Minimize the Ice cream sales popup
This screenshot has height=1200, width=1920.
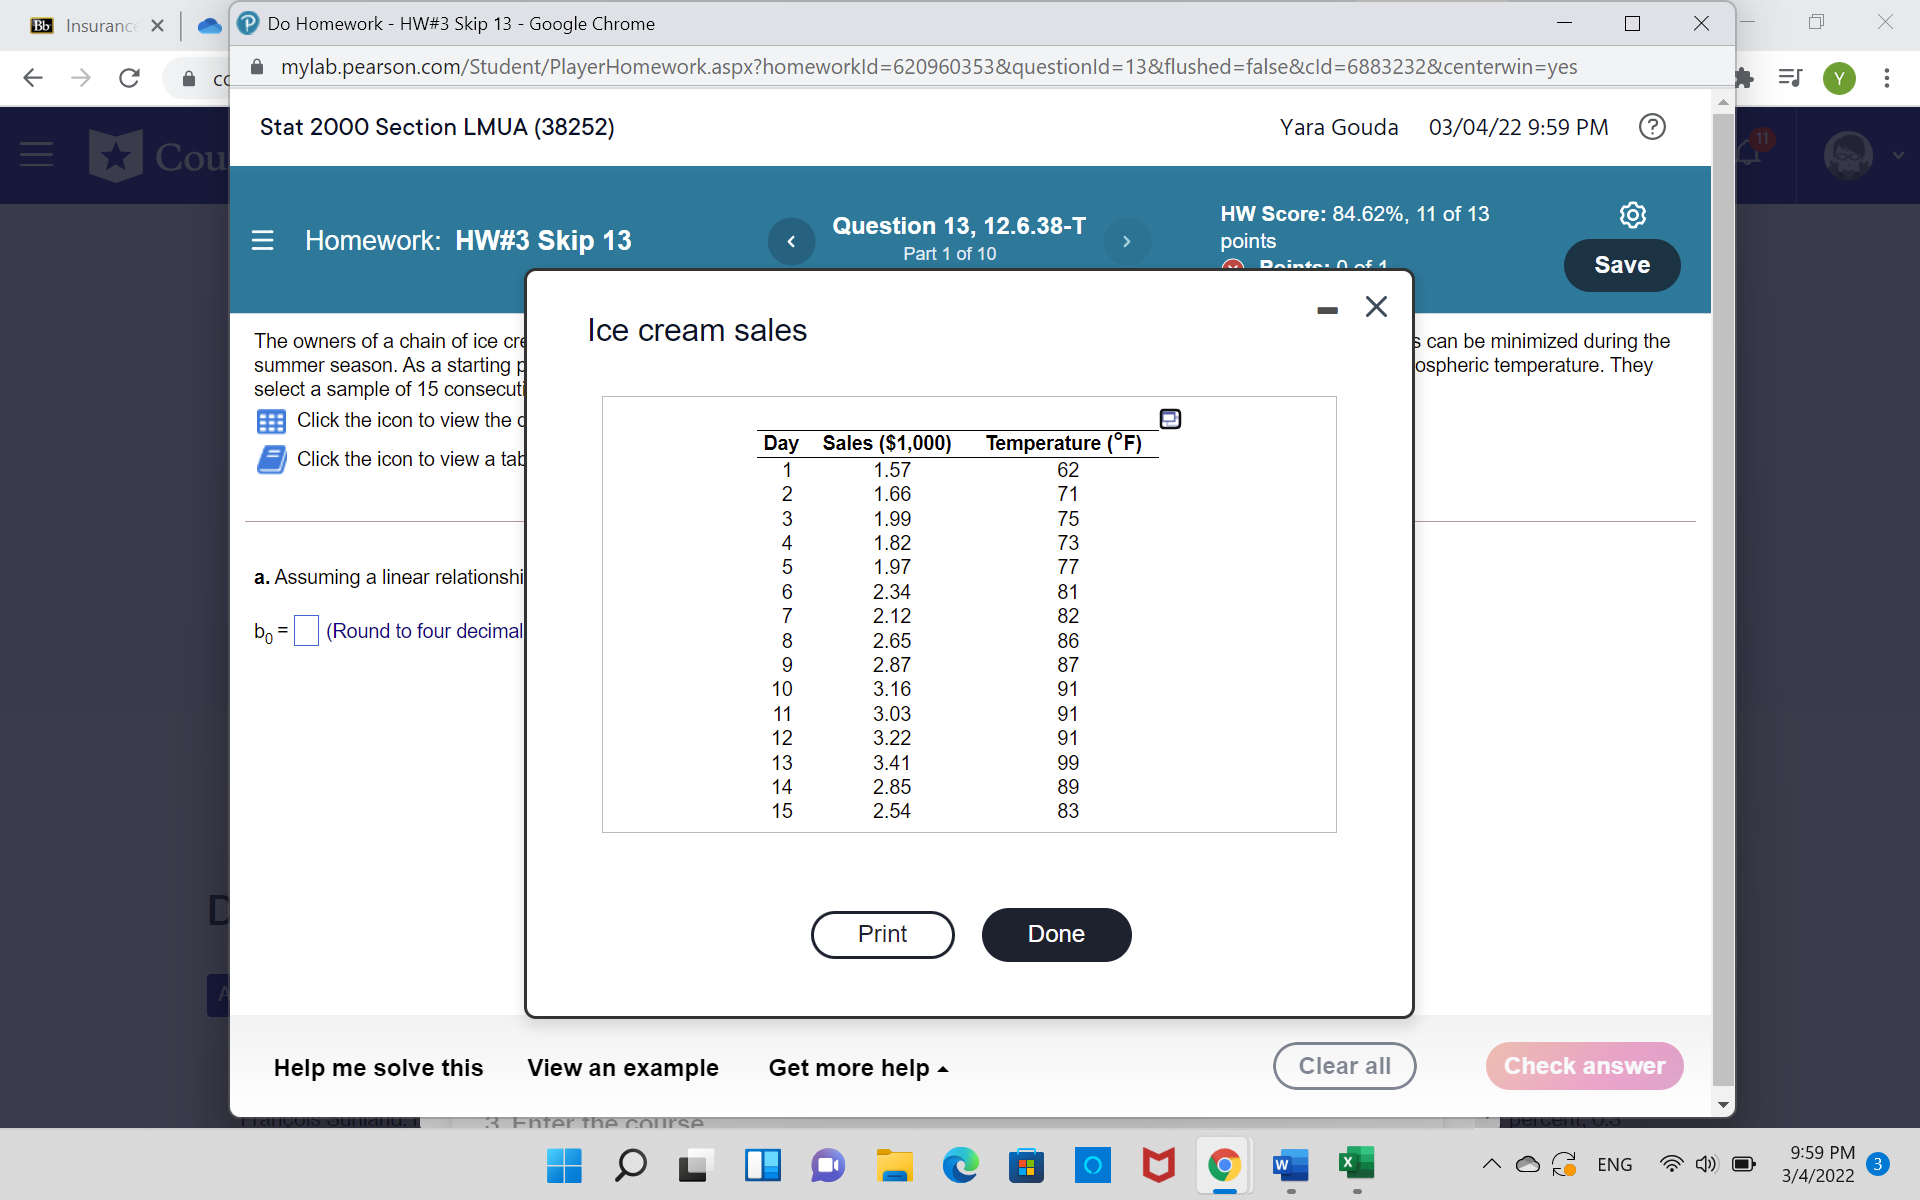[1328, 310]
